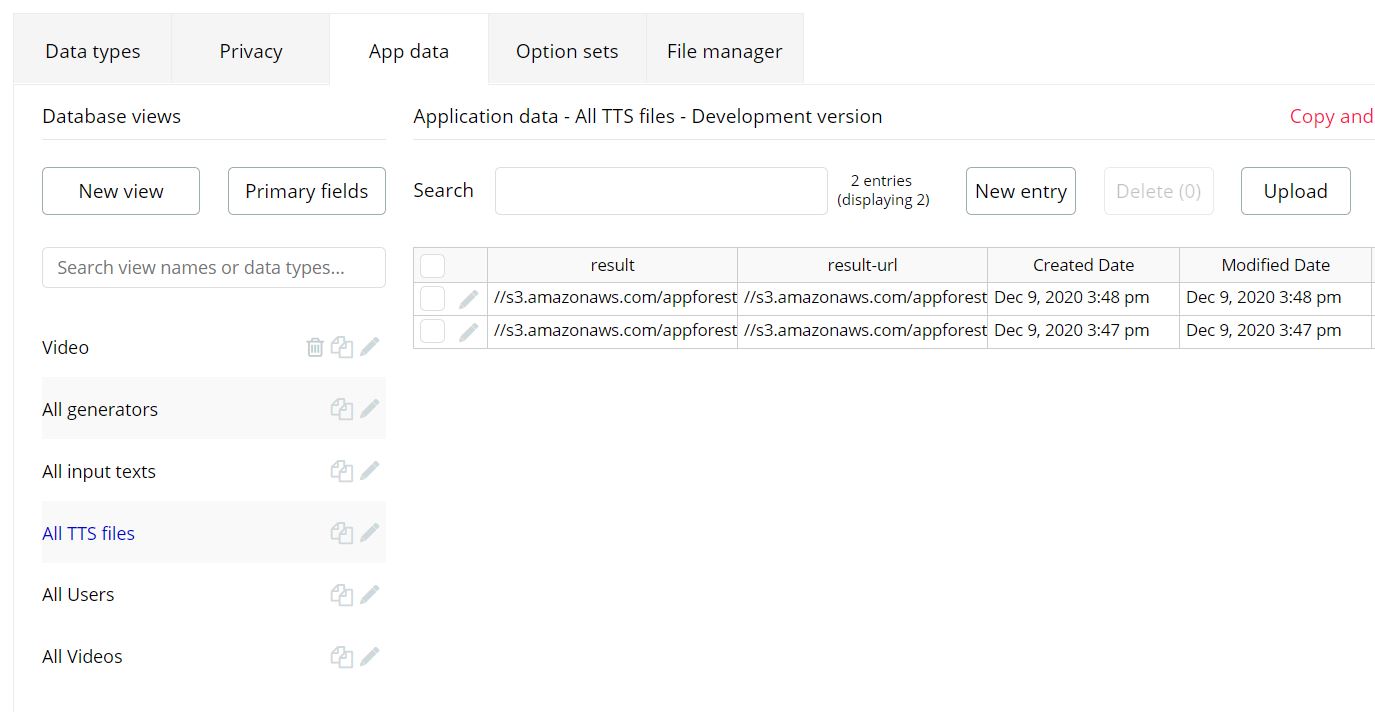This screenshot has height=712, width=1375.
Task: Copy the All Users view
Action: pos(342,594)
